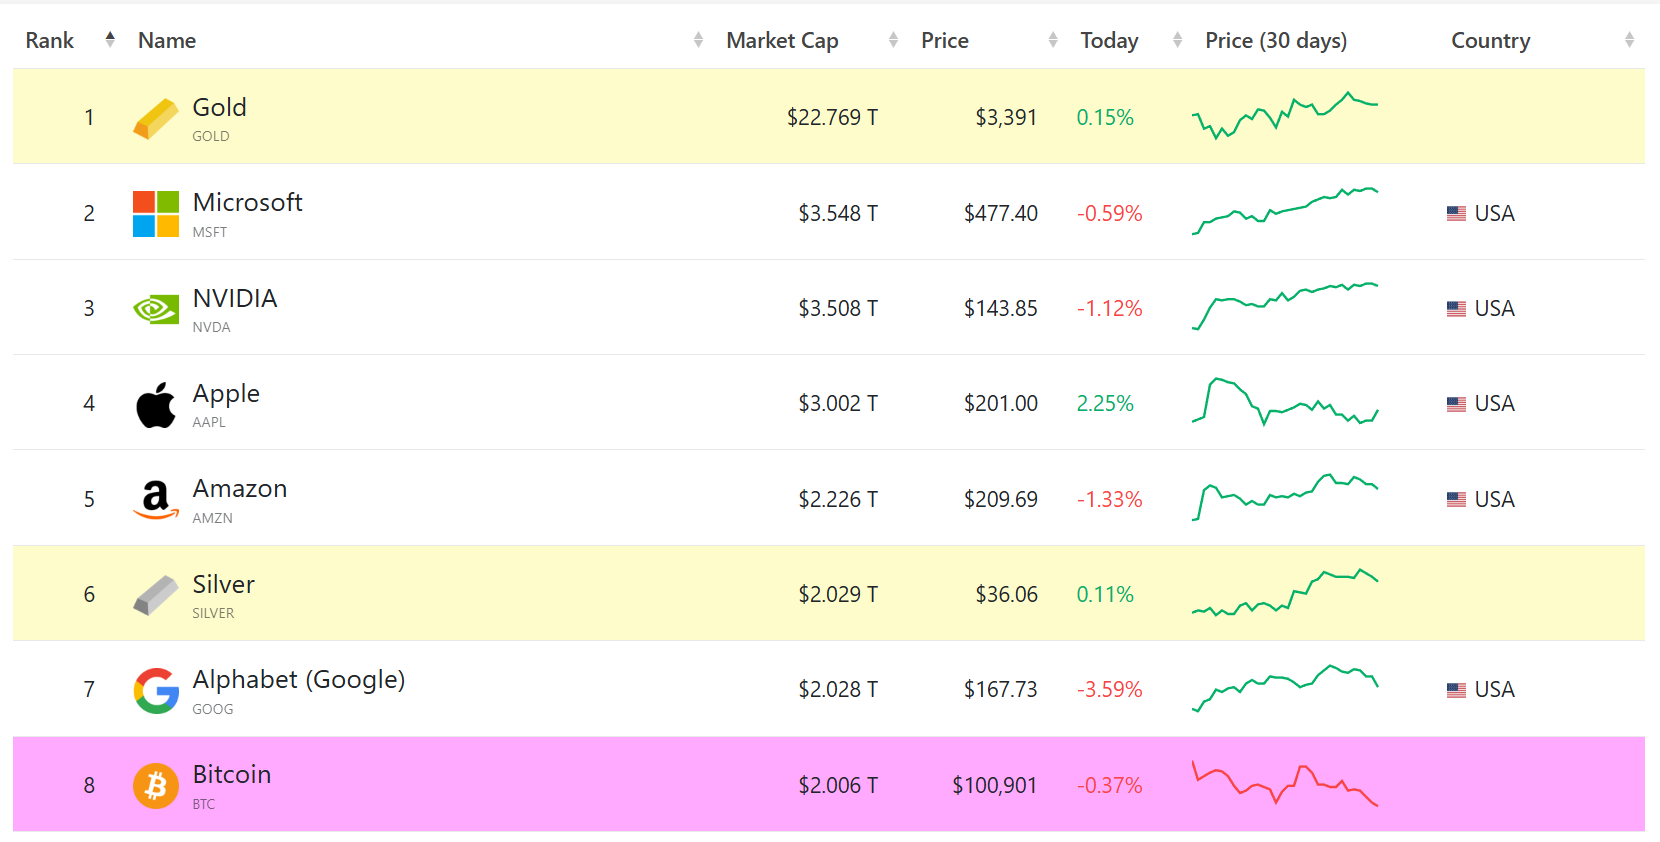Image resolution: width=1660 pixels, height=842 pixels.
Task: Click Microsoft price $477.40
Action: 1001,213
